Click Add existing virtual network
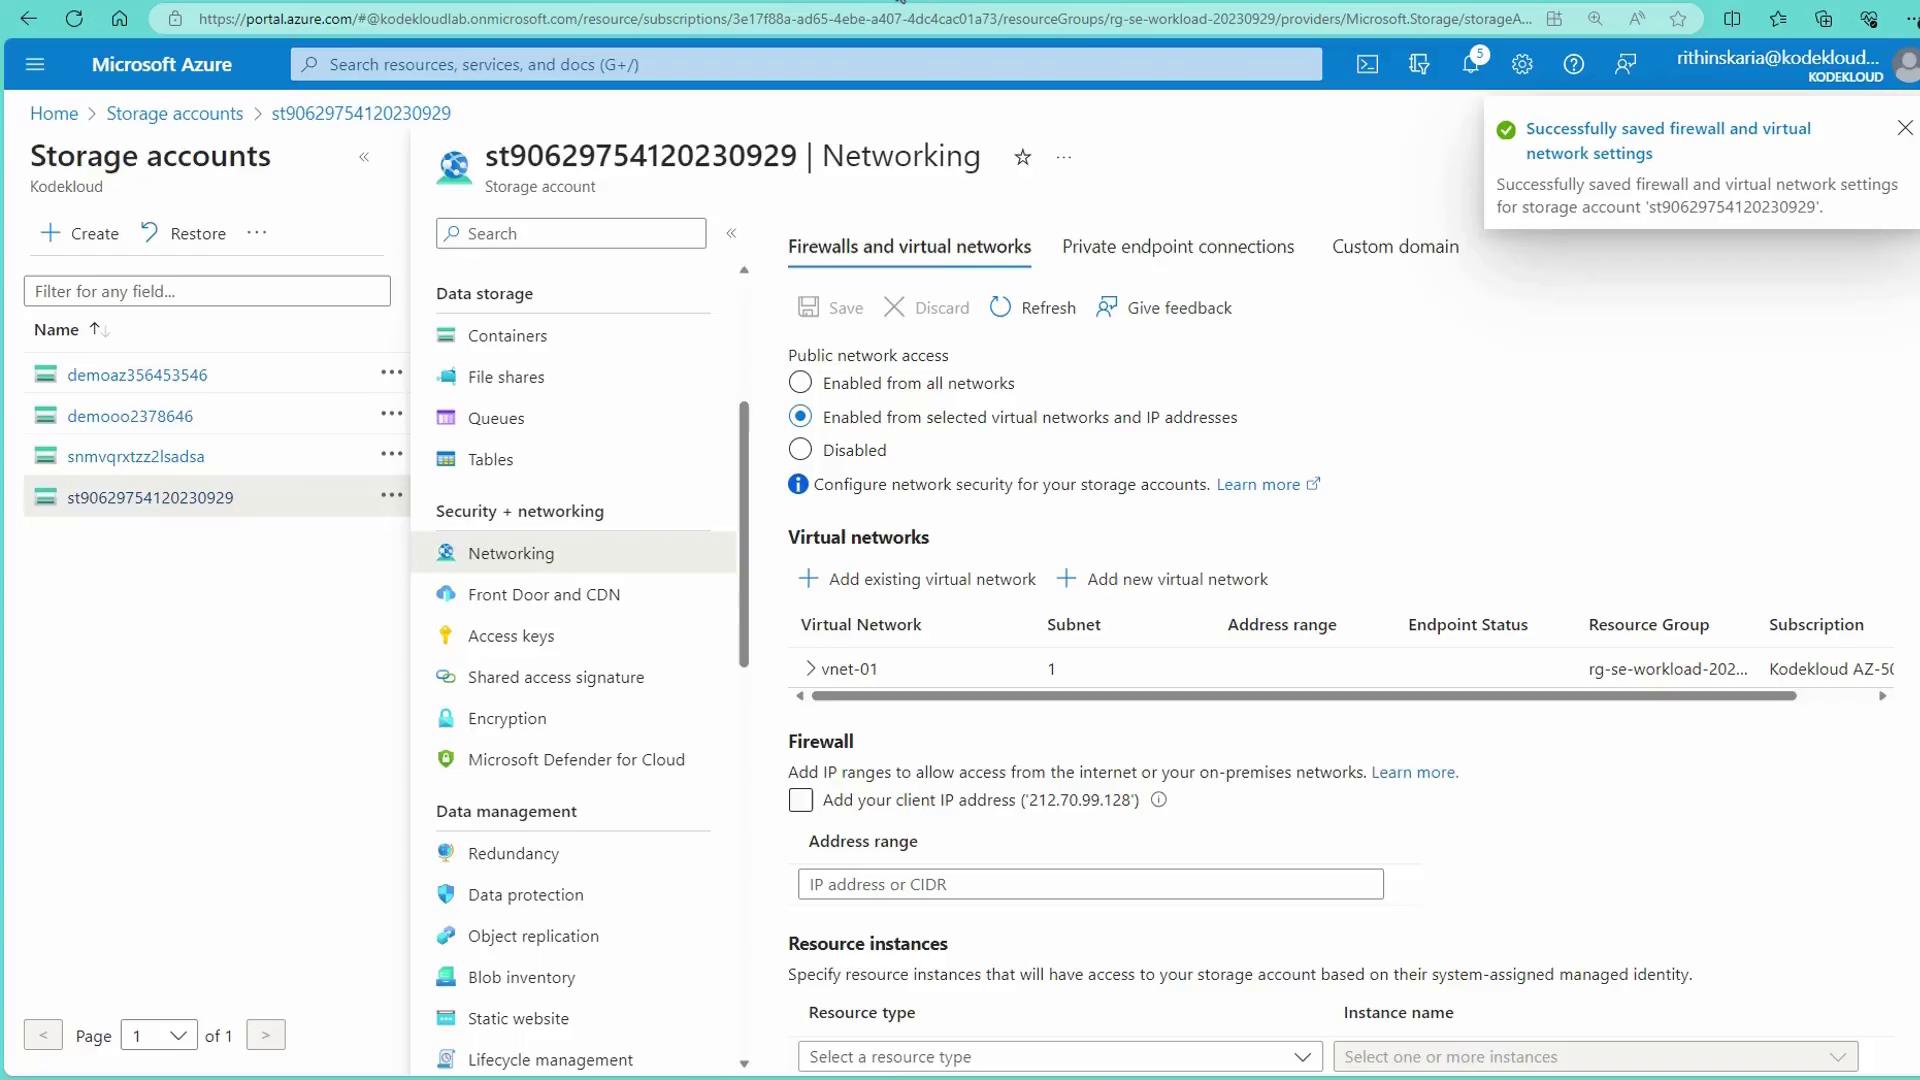This screenshot has width=1920, height=1080. tap(917, 579)
